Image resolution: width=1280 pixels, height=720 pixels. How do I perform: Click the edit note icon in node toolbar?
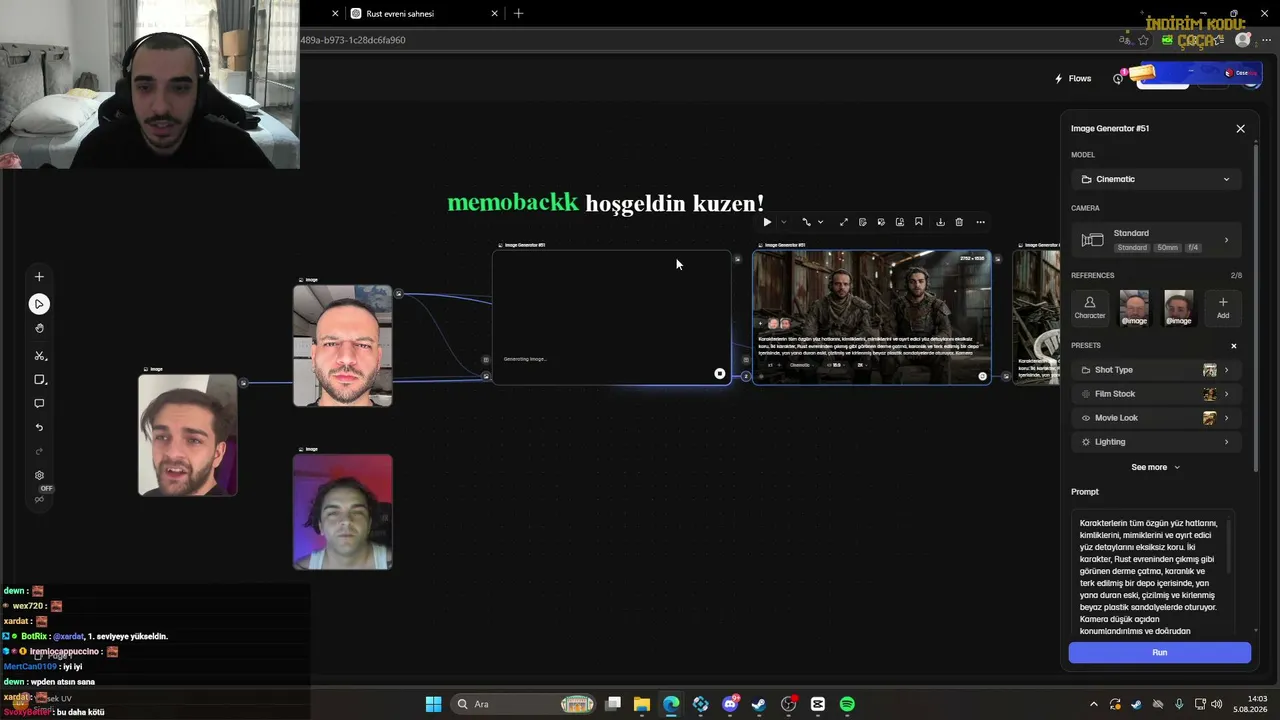[862, 222]
